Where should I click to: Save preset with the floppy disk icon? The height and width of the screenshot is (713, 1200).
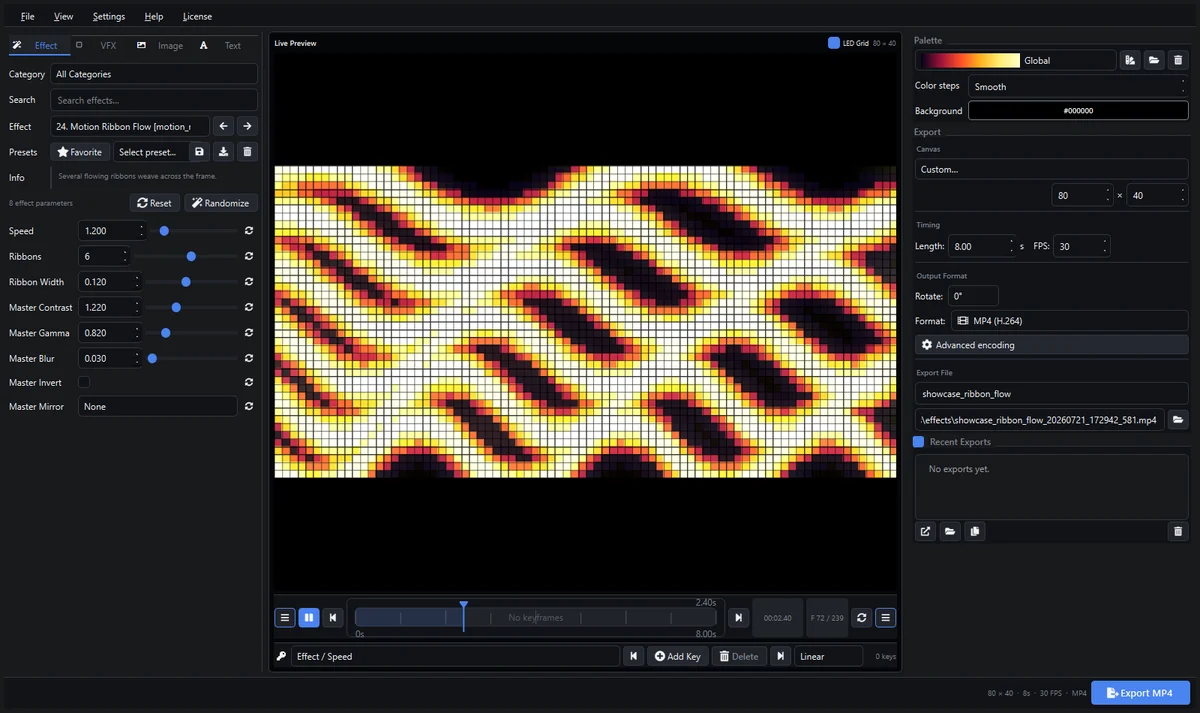tap(199, 152)
